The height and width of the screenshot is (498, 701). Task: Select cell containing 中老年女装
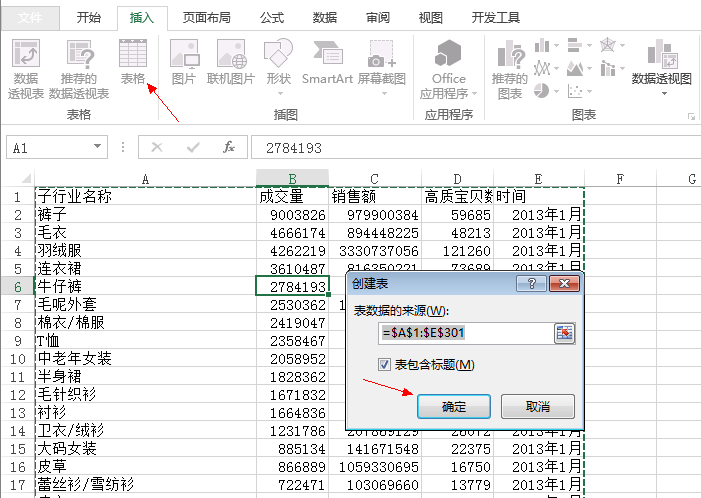[x=146, y=358]
